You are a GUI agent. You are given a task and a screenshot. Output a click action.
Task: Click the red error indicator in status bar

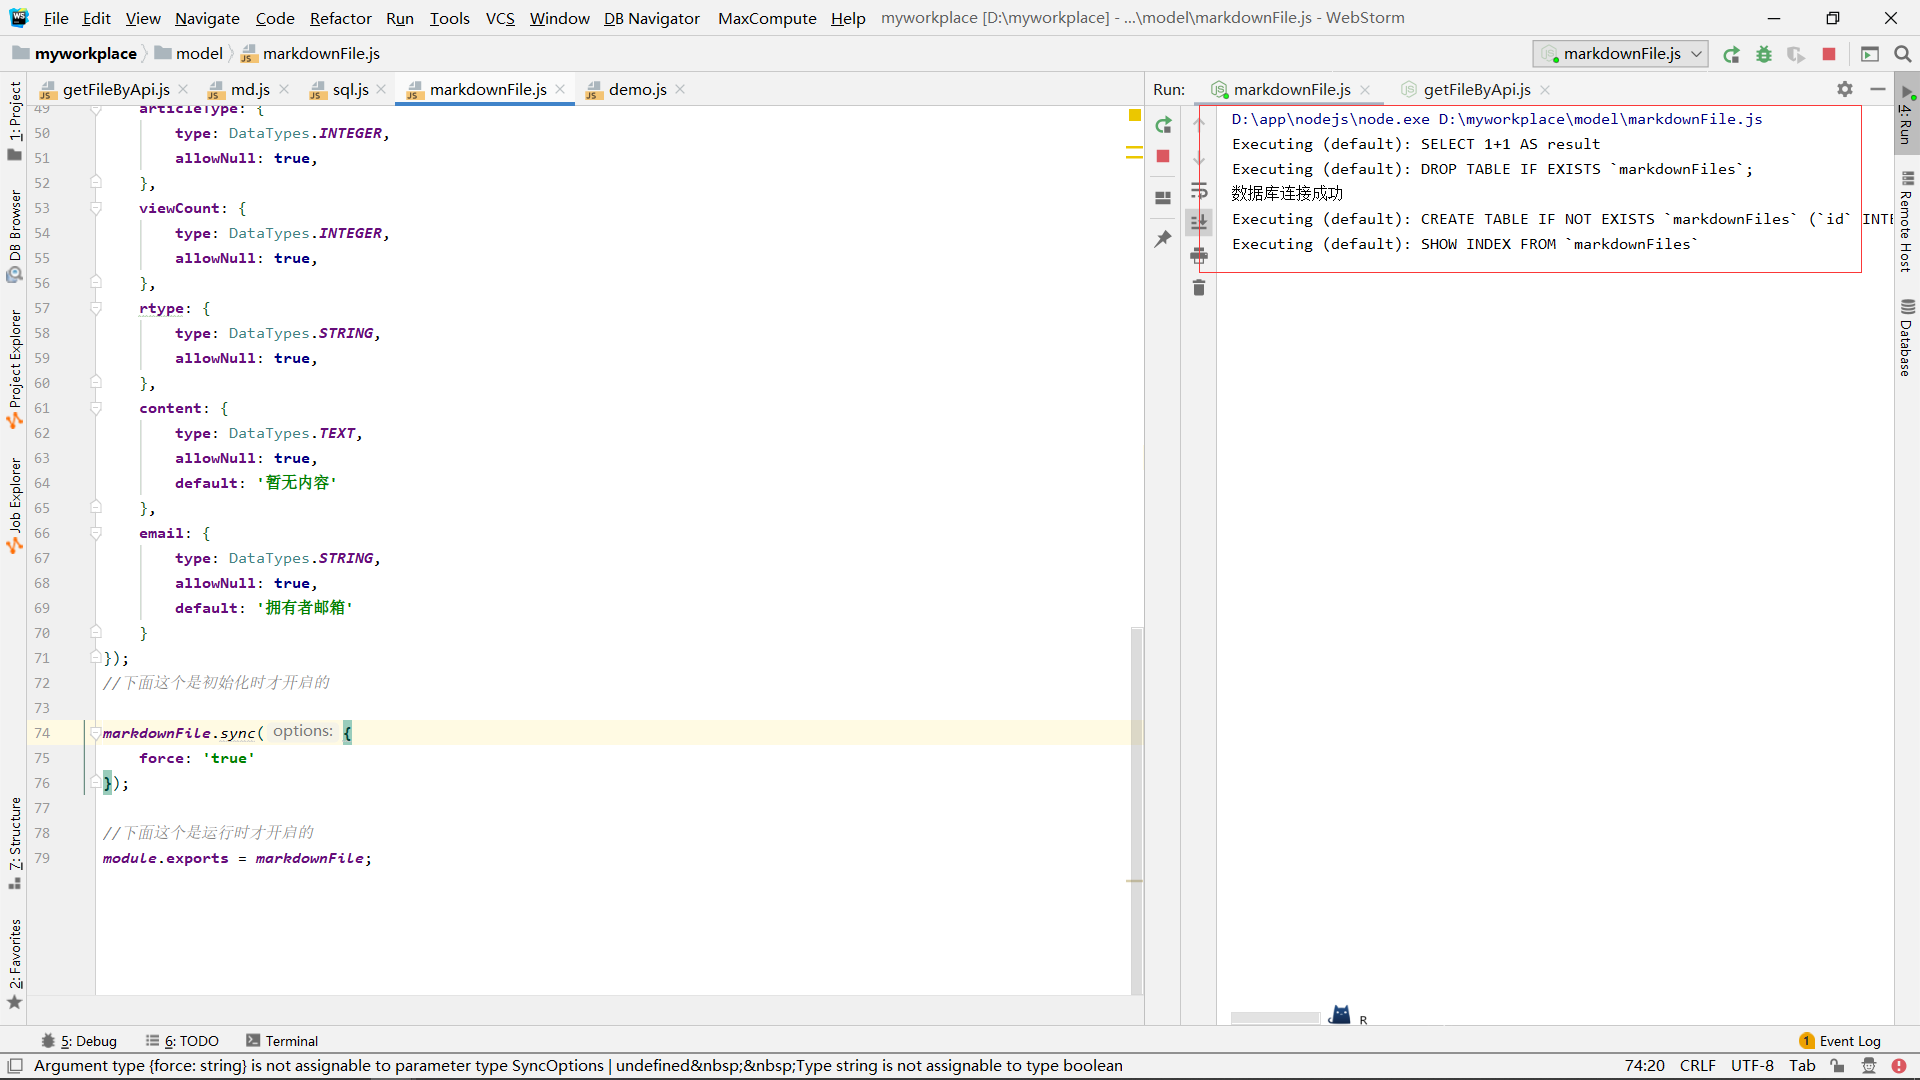click(x=1899, y=1066)
